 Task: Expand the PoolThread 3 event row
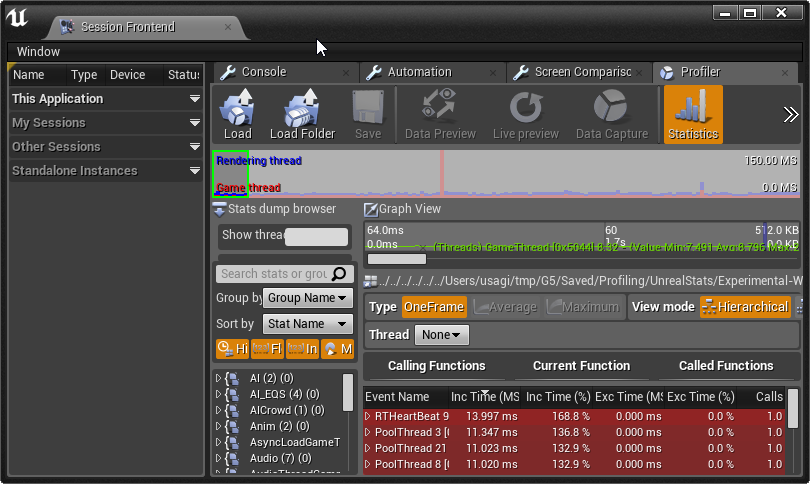point(368,432)
